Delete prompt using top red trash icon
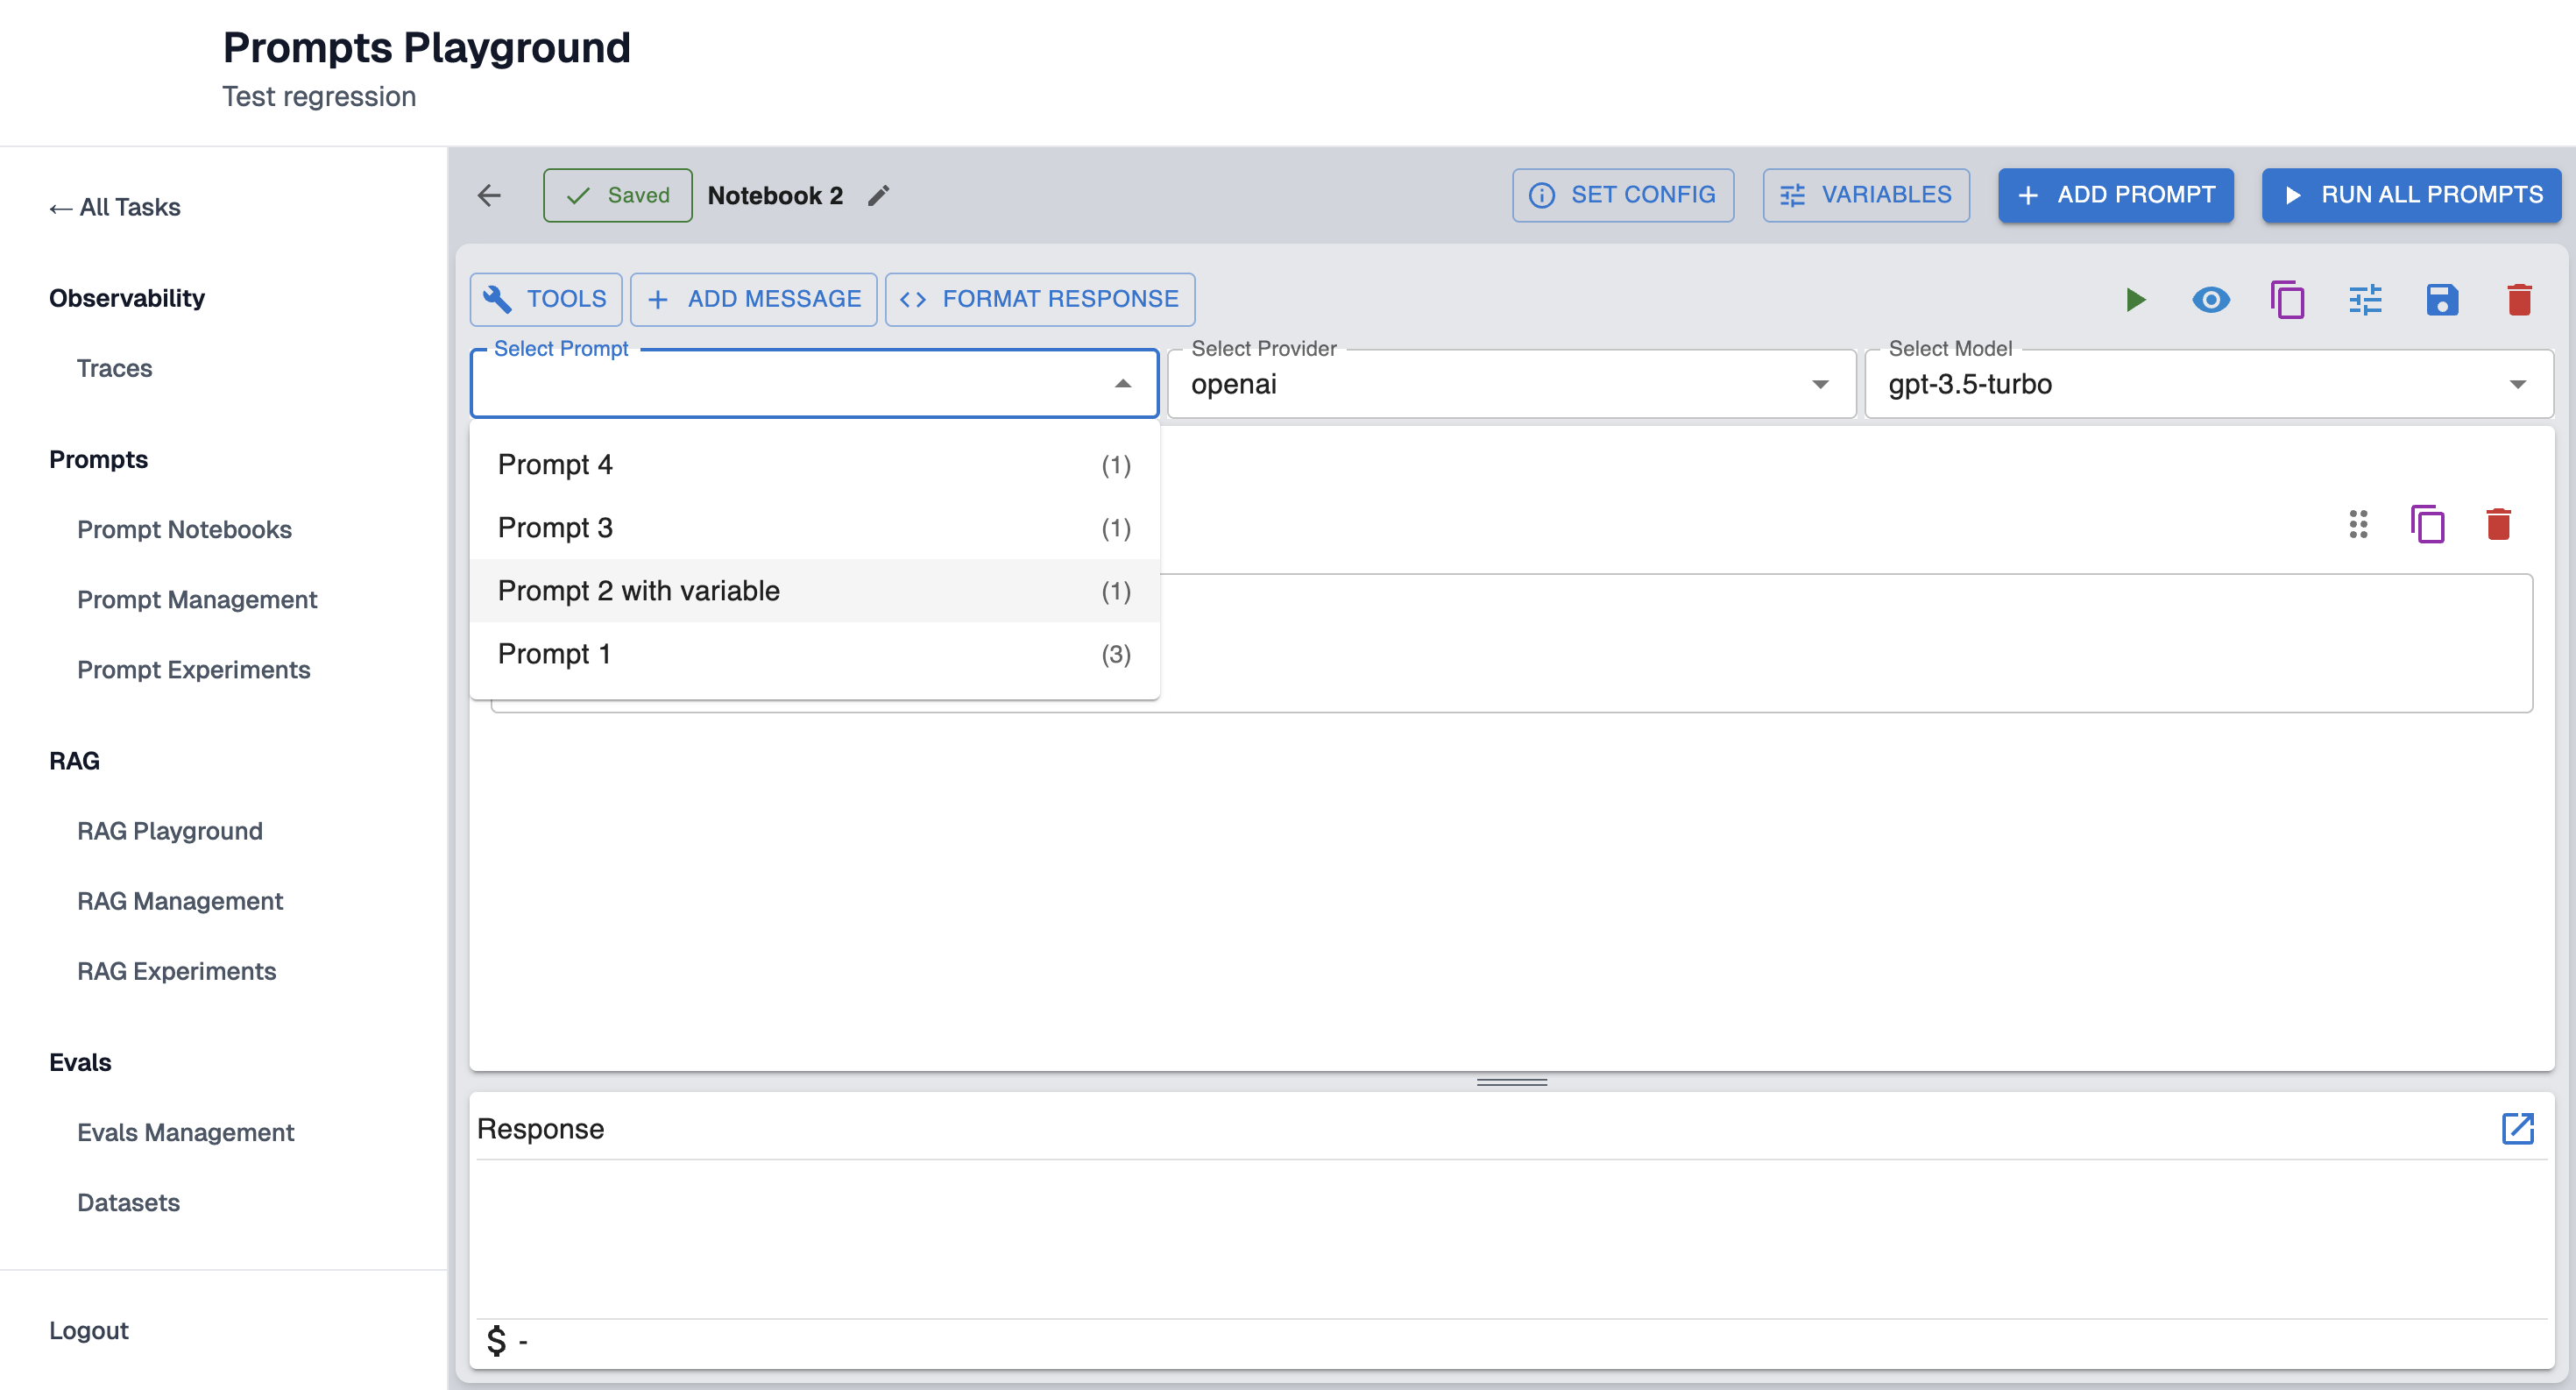The image size is (2576, 1390). click(x=2518, y=300)
